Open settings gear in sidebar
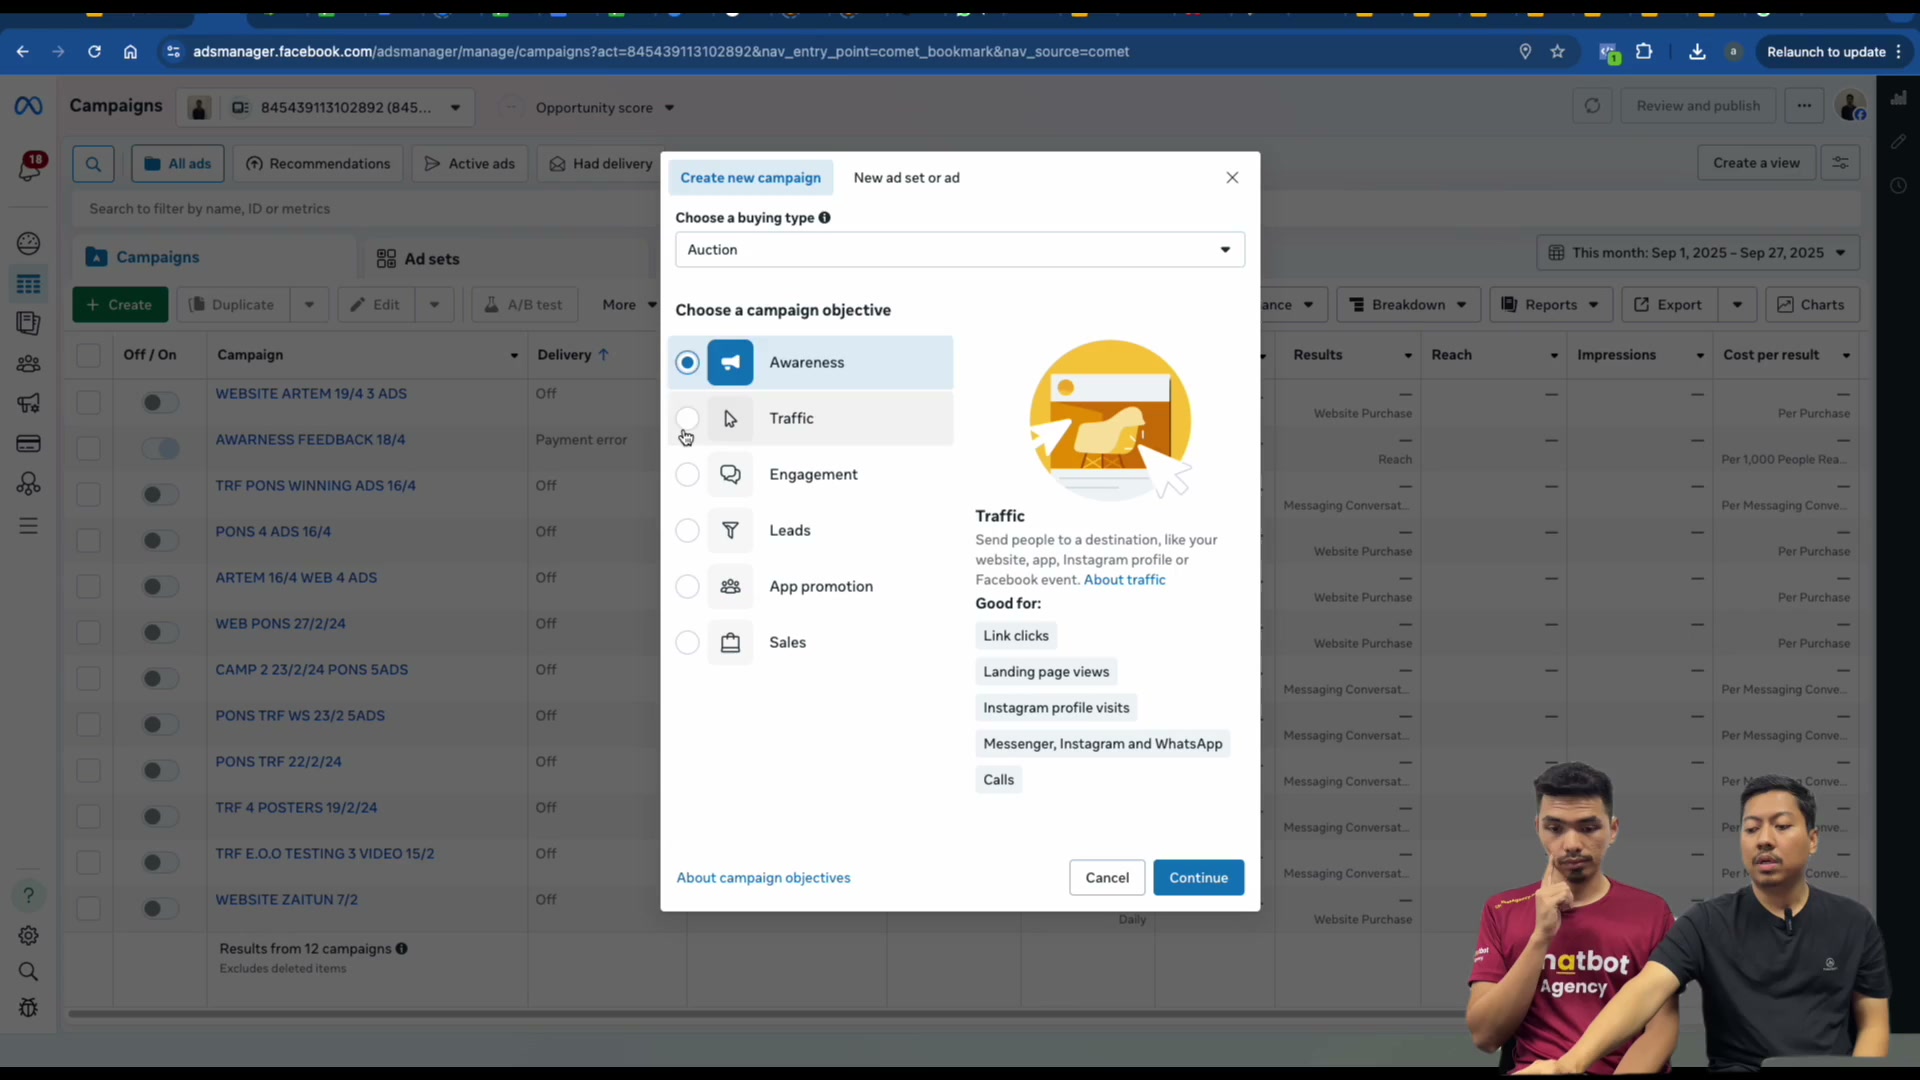This screenshot has width=1920, height=1080. tap(28, 935)
